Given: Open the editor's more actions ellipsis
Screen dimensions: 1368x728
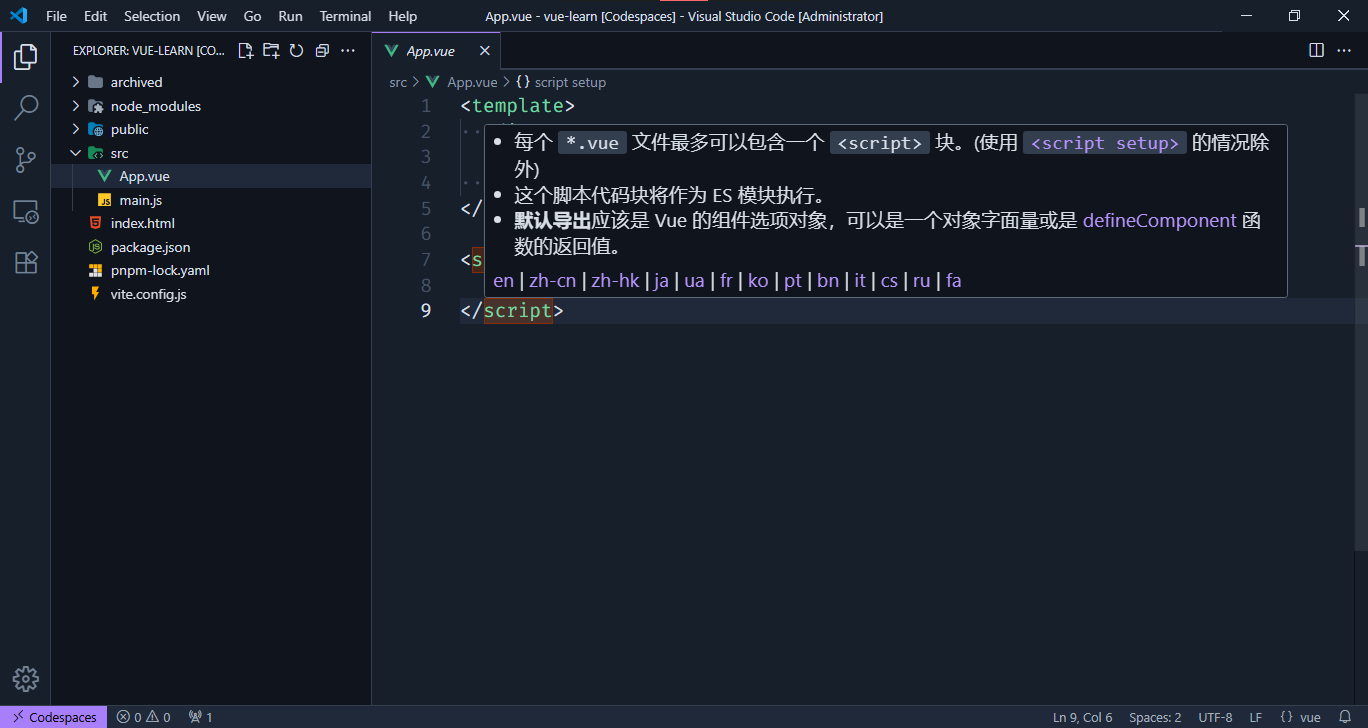Looking at the screenshot, I should 1343,50.
